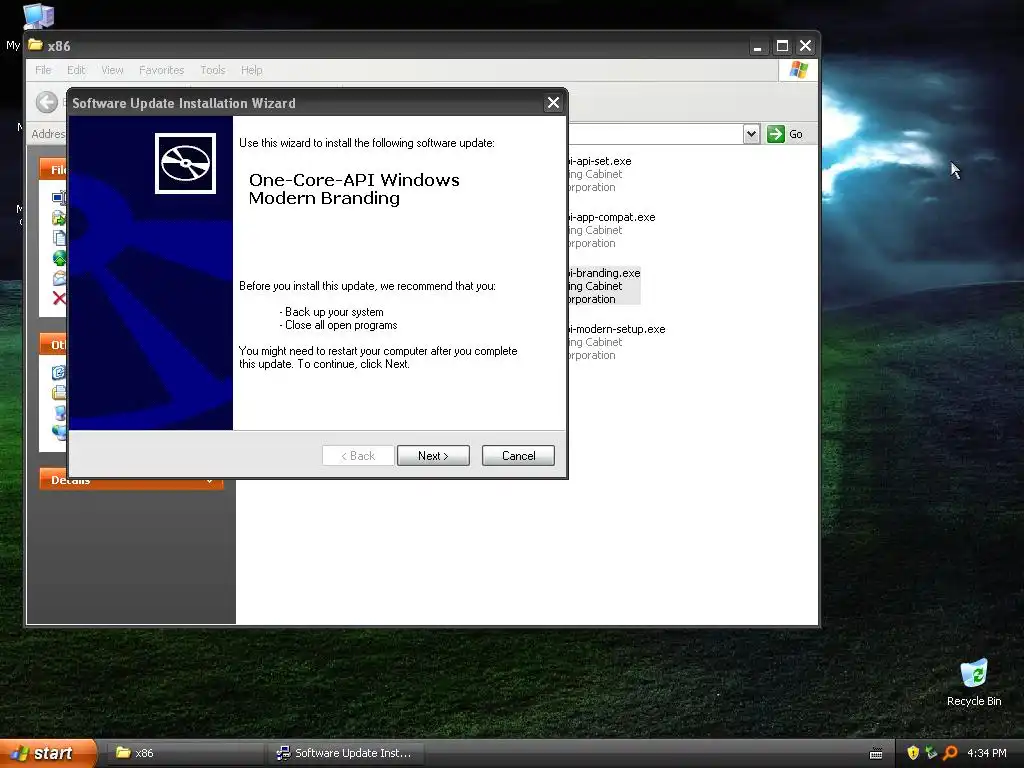Open the View menu in x86 window
This screenshot has width=1024, height=768.
click(112, 70)
